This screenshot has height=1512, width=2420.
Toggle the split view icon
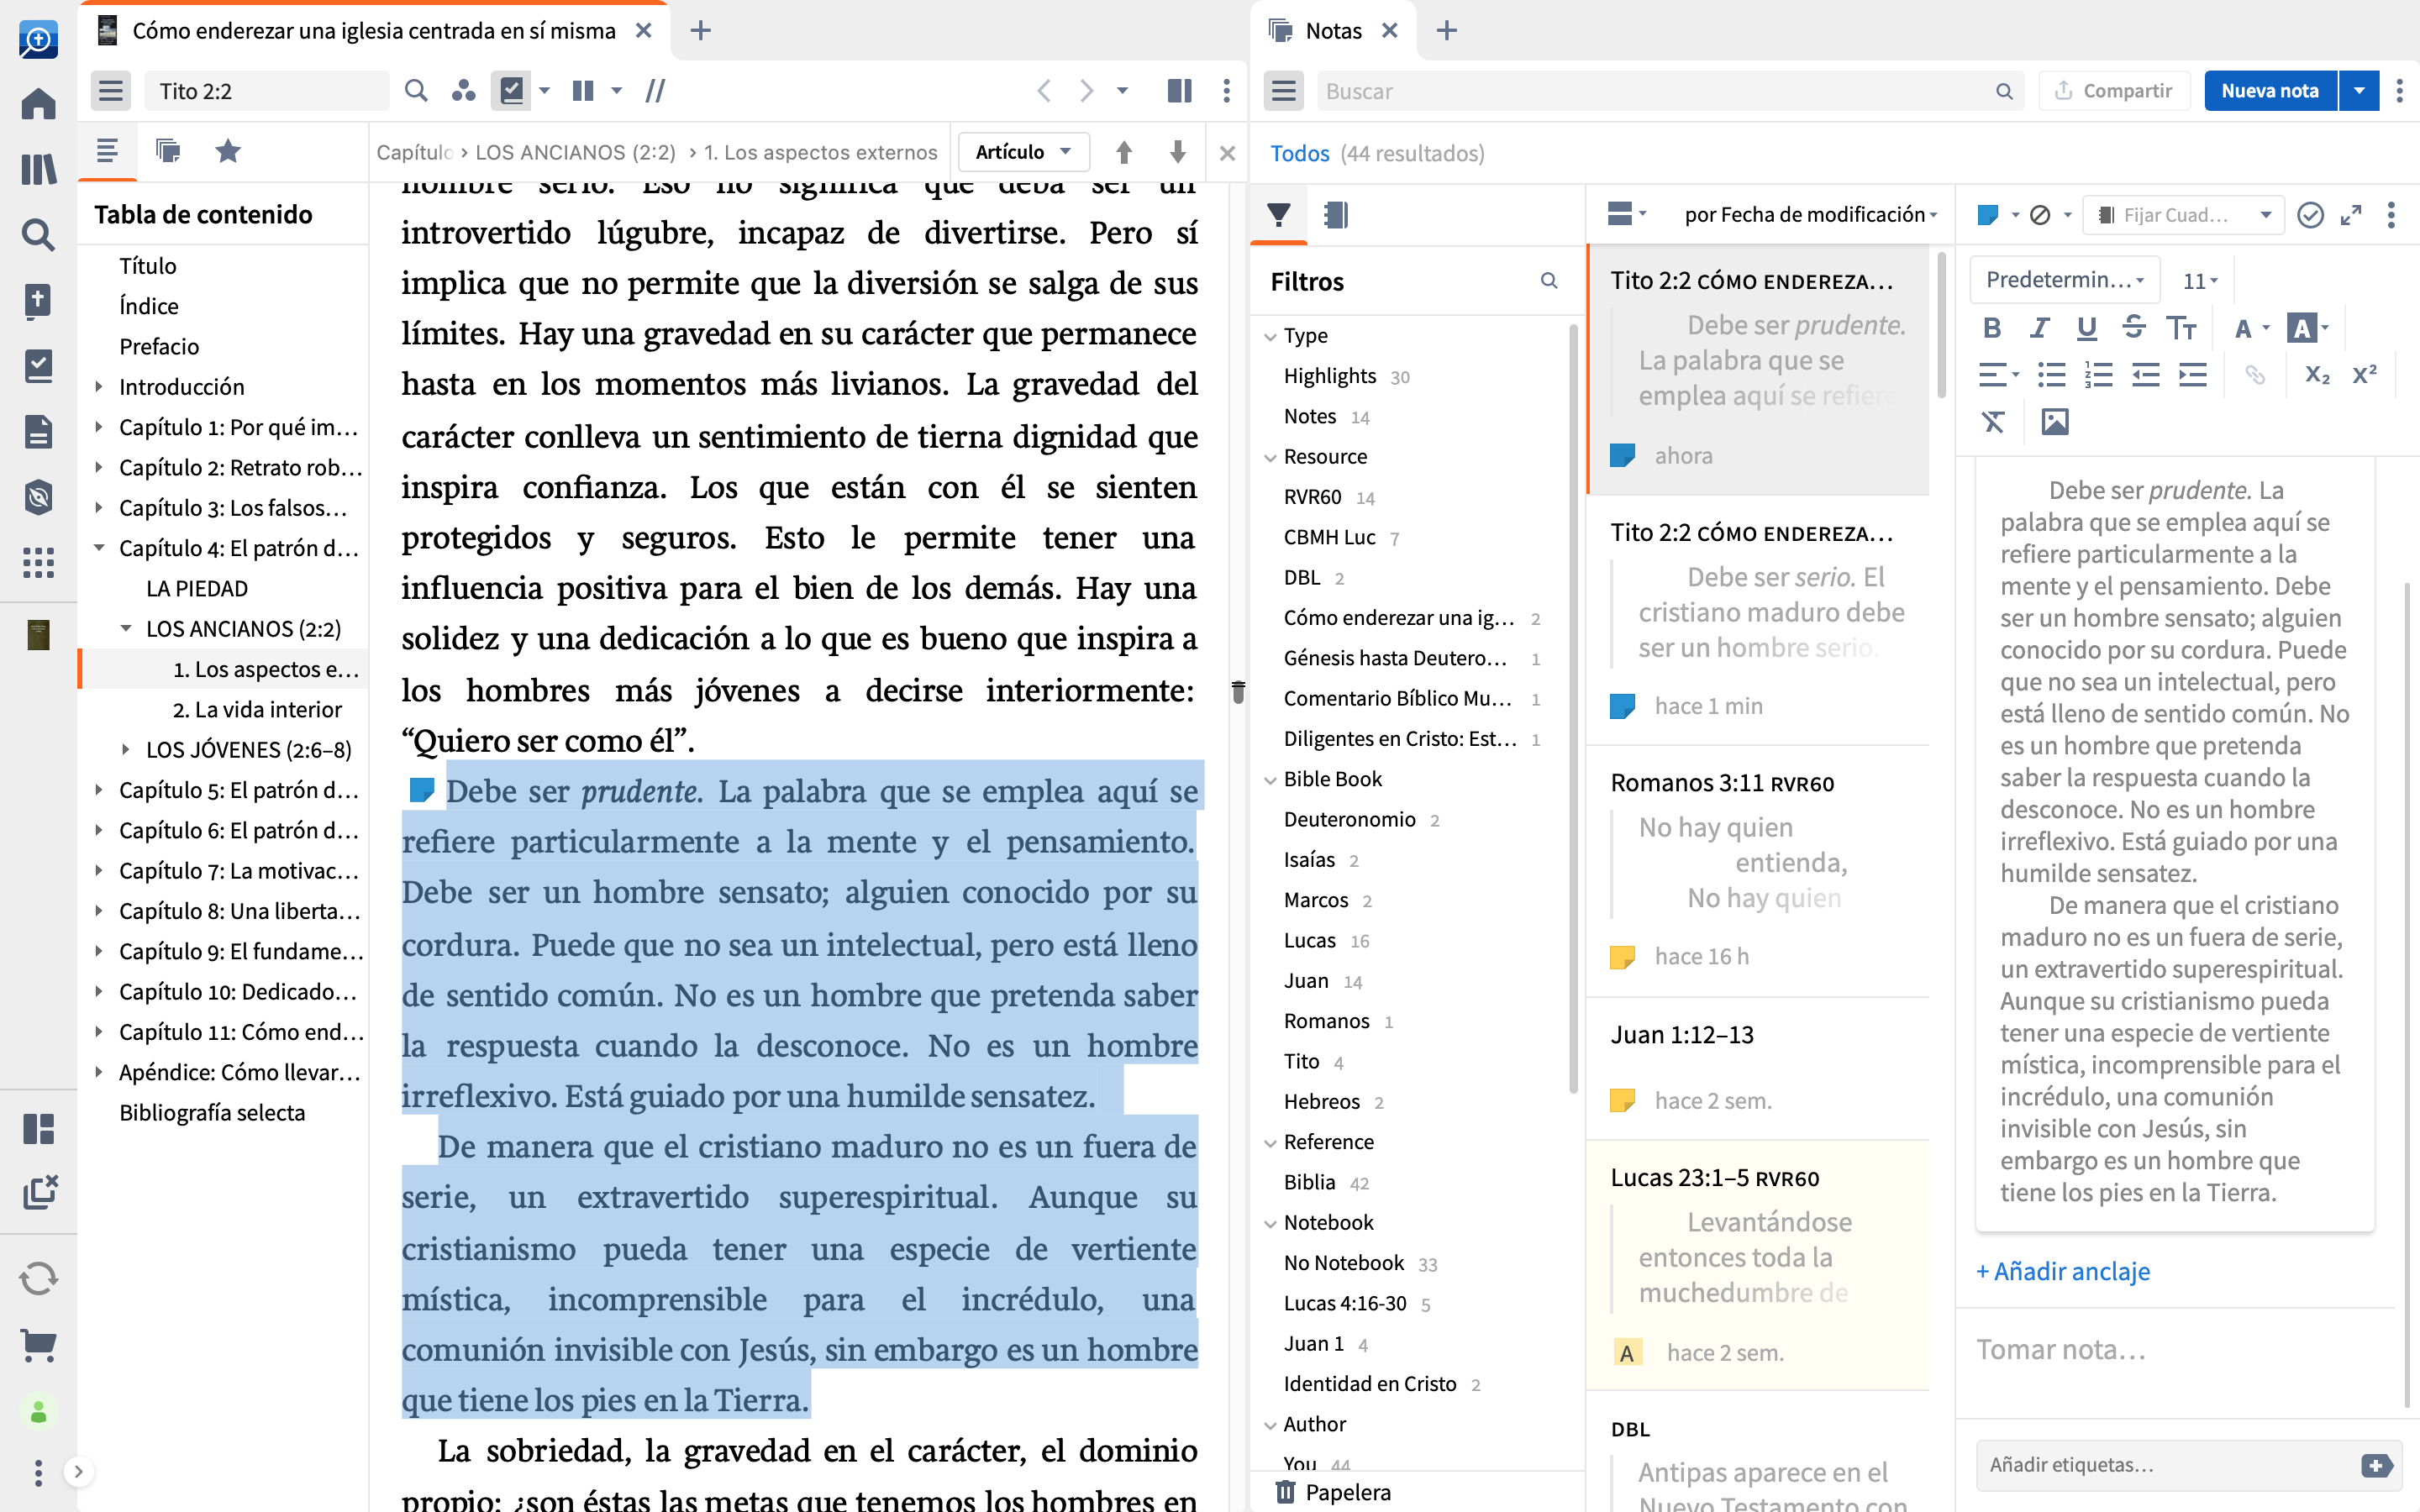(x=1179, y=91)
